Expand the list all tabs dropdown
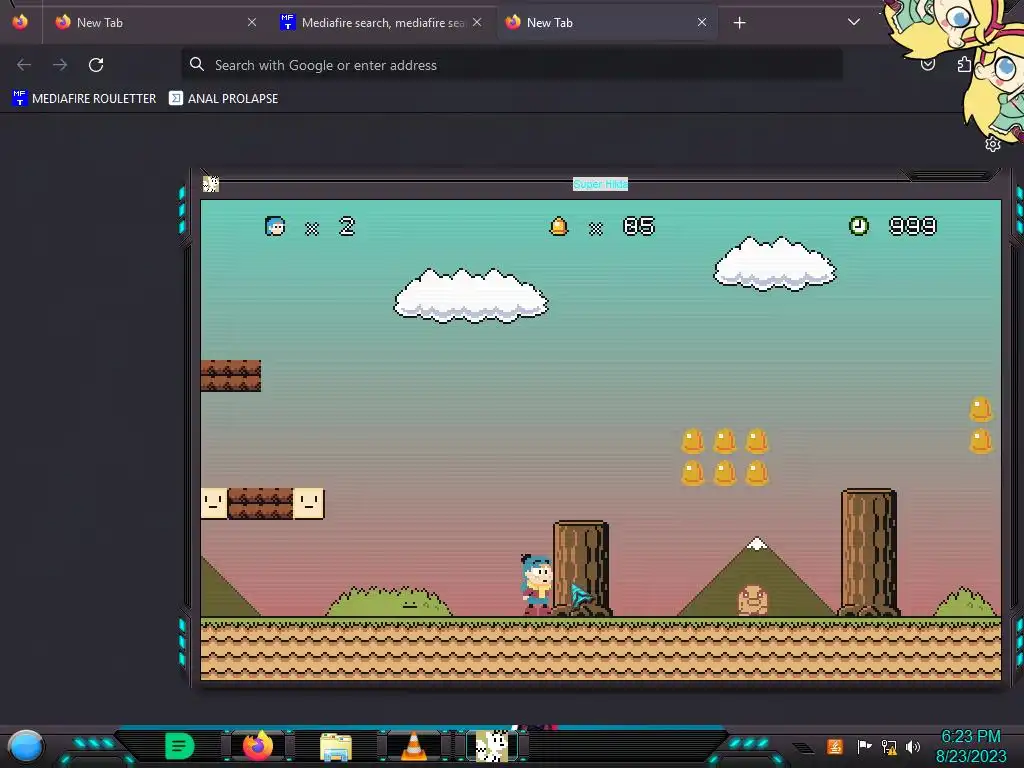 854,22
